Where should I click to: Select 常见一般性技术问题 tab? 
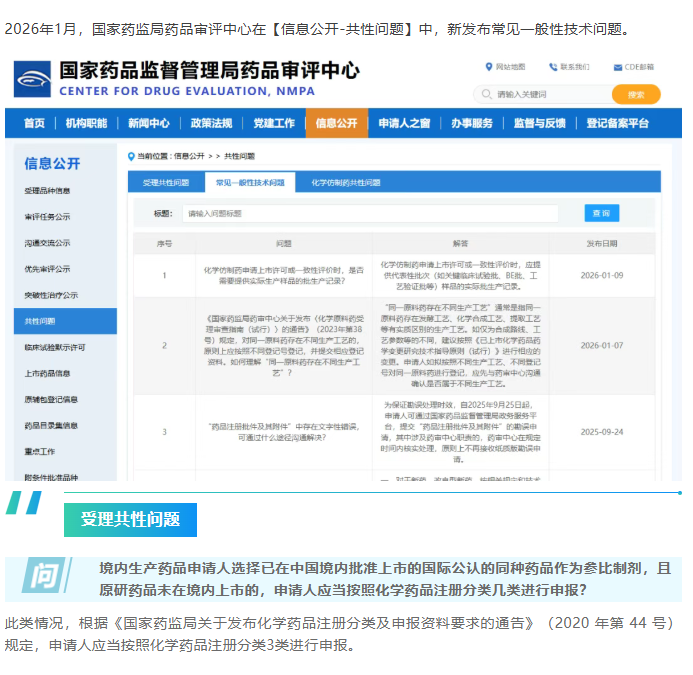(x=250, y=183)
